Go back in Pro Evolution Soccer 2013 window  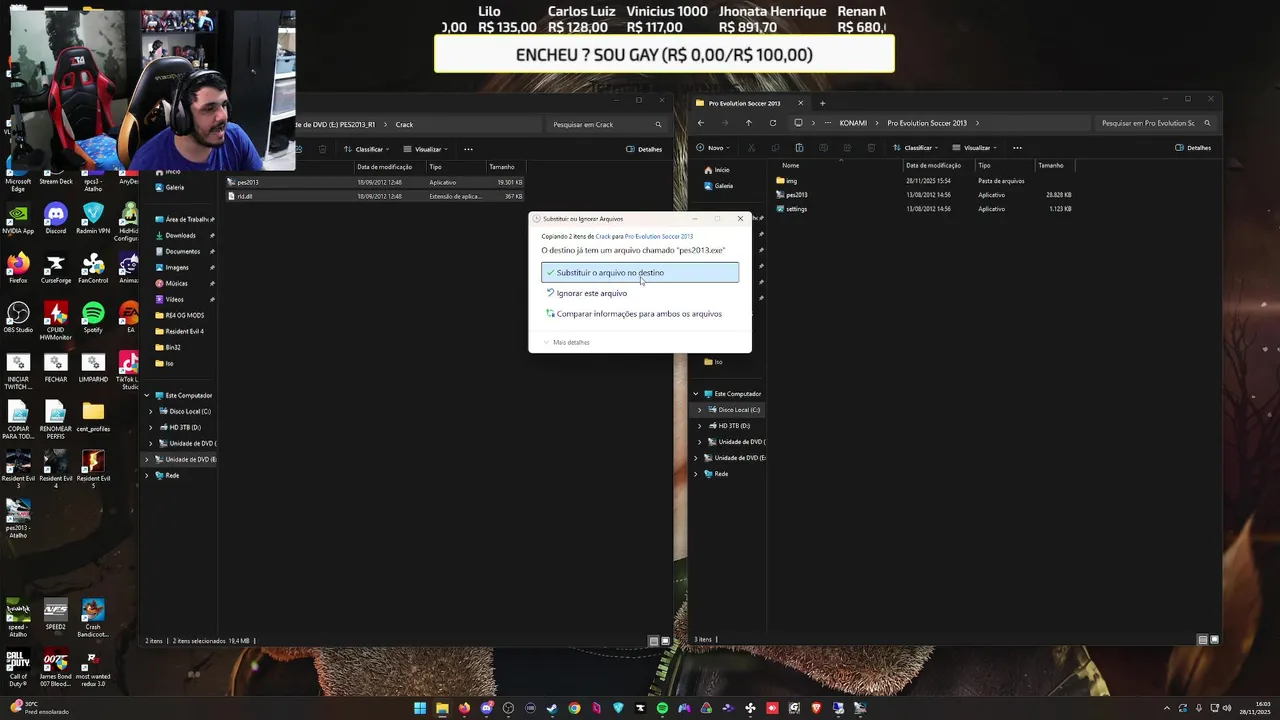tap(701, 123)
